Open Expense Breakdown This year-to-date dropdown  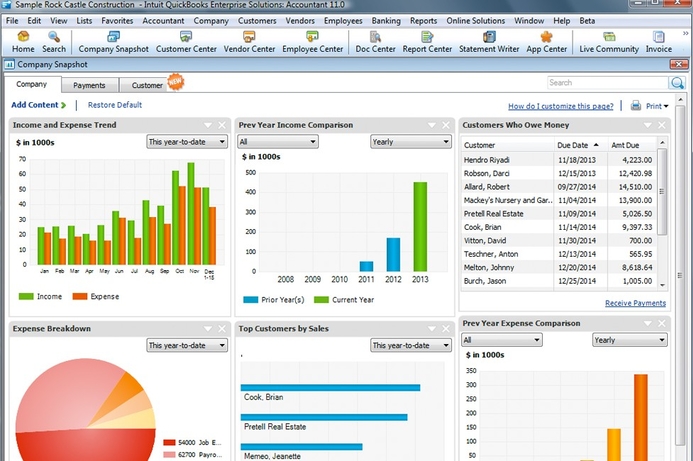(x=187, y=345)
